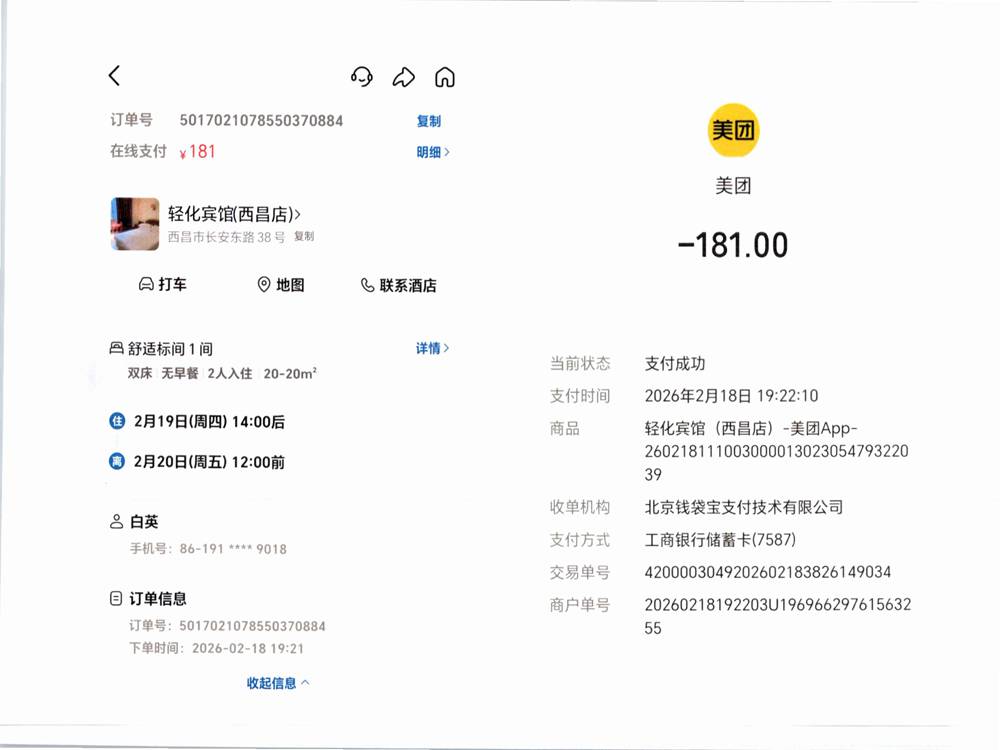Viewport: 1000px width, 750px height.
Task: Select the 地图 option
Action: (290, 285)
